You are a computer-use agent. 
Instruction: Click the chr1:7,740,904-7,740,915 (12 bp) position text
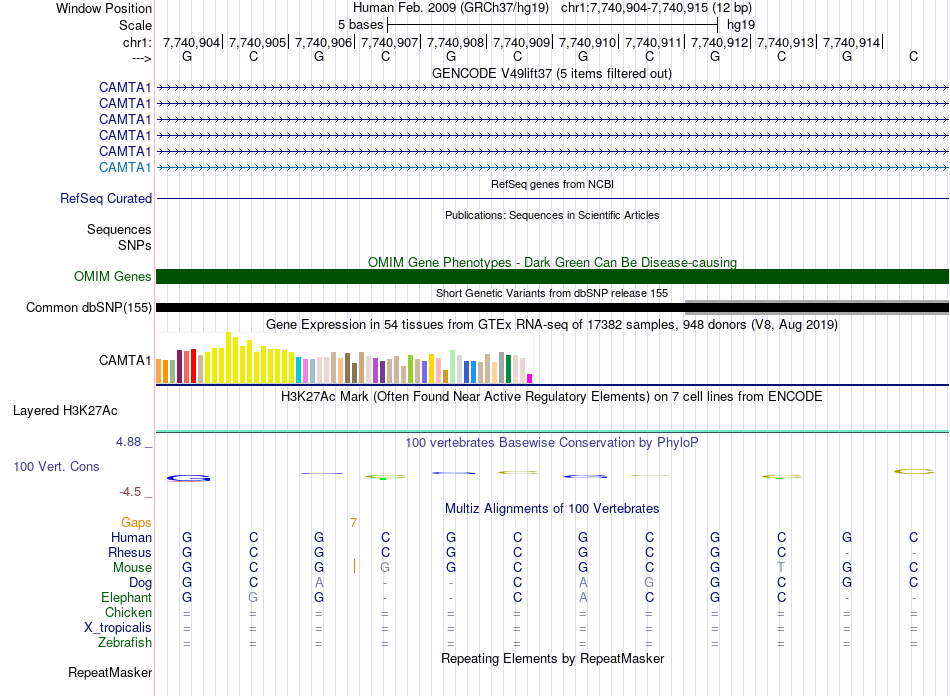point(656,8)
